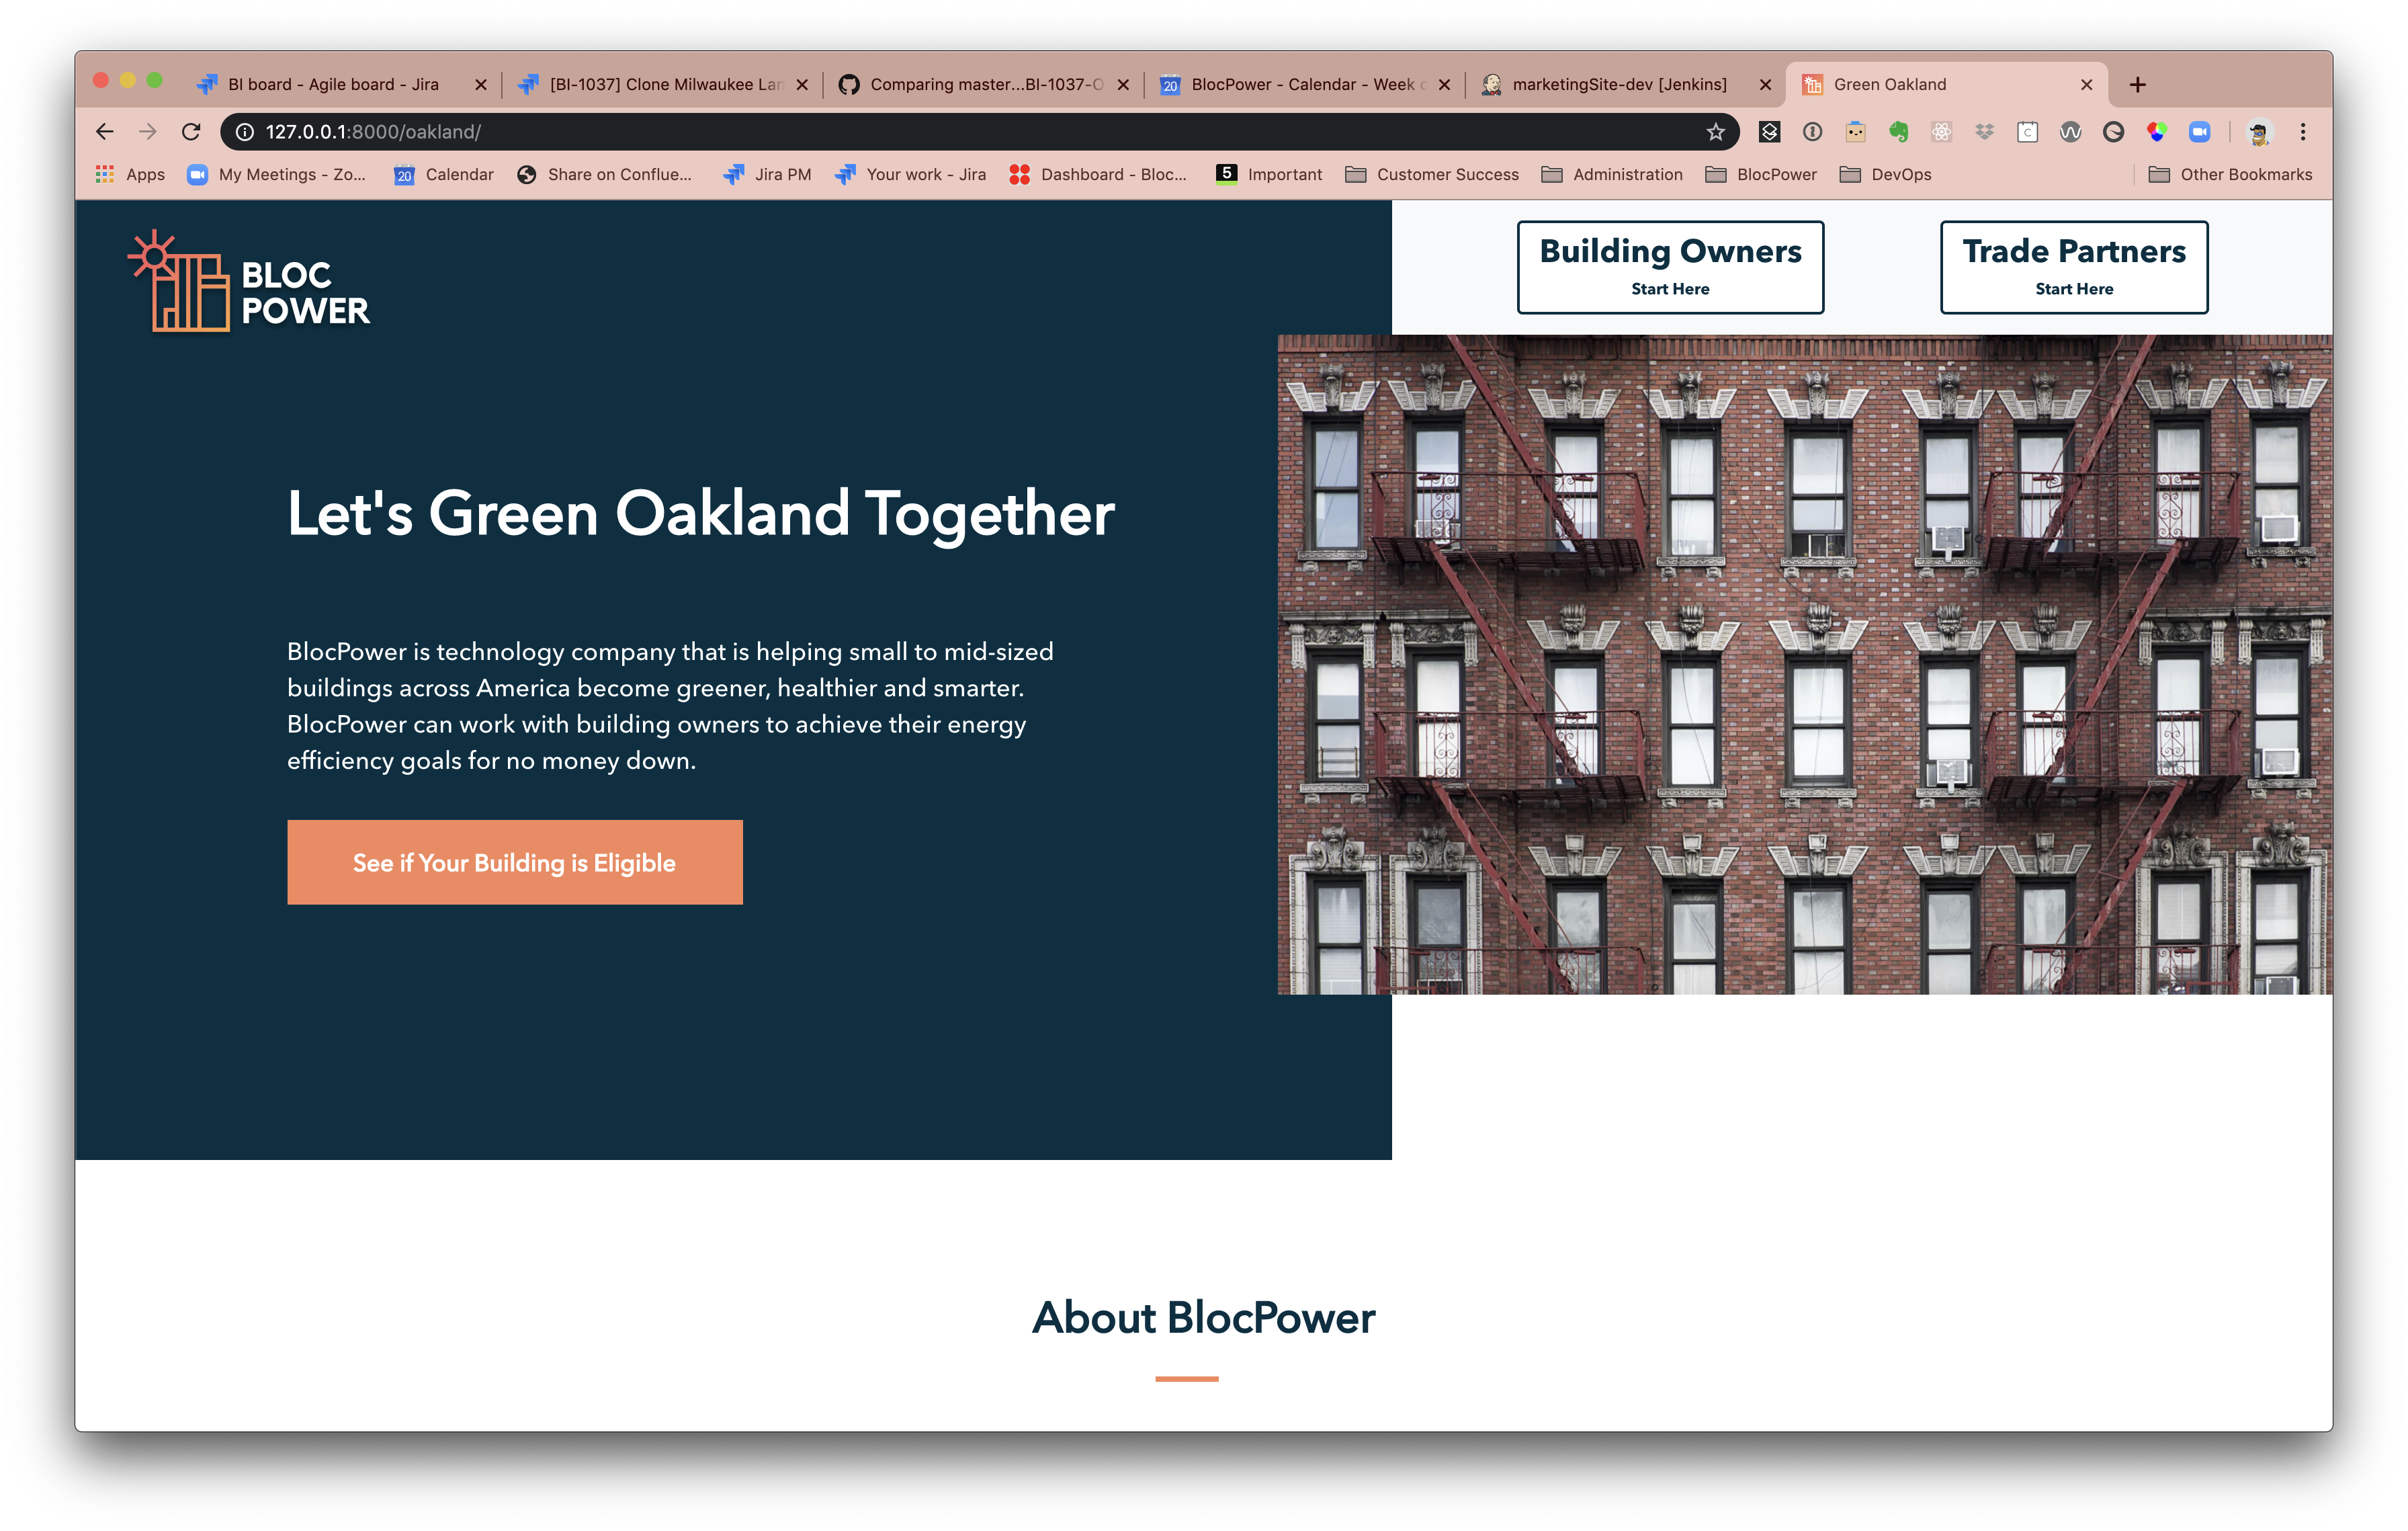Viewport: 2408px width, 1531px height.
Task: Open Chrome's three-dot menu
Action: (x=2303, y=132)
